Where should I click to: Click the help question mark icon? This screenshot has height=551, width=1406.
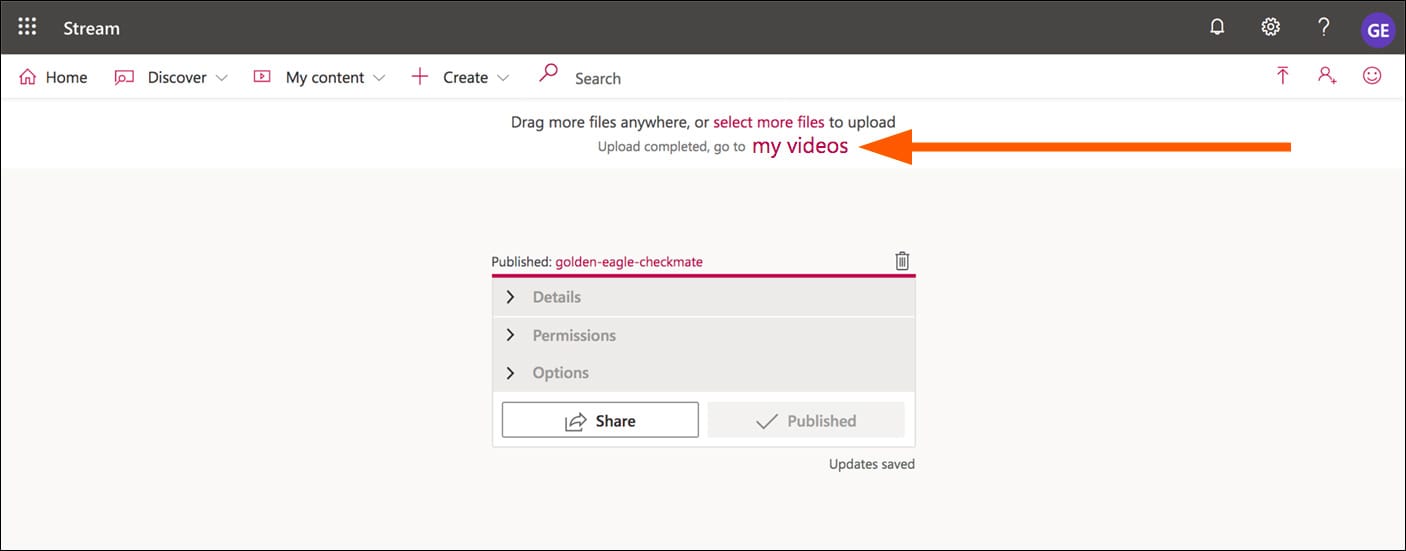point(1323,28)
